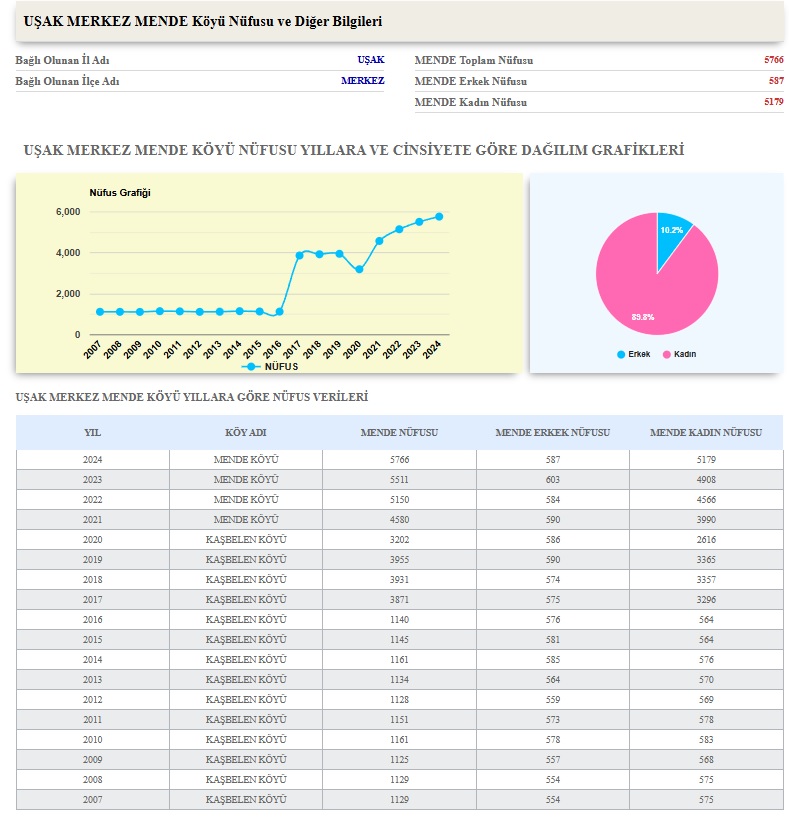Open the MERKEZ district link
This screenshot has height=818, width=789.
coord(362,81)
